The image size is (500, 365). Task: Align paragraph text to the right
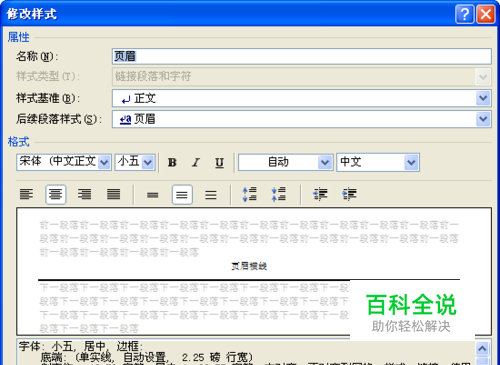click(x=84, y=194)
